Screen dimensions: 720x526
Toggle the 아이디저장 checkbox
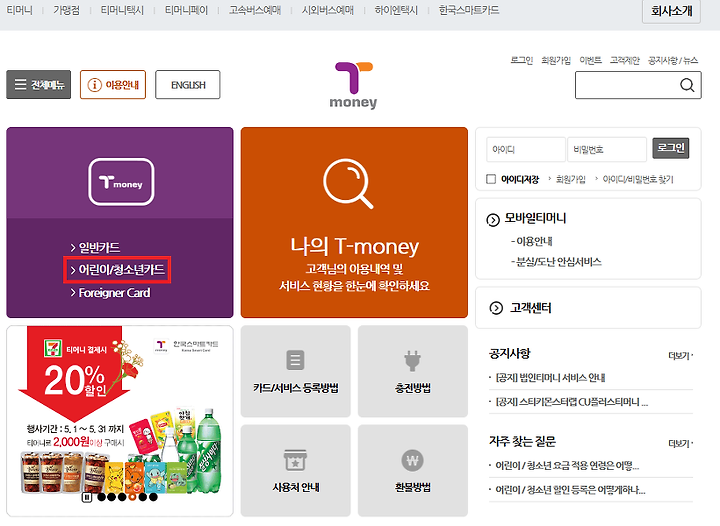[x=491, y=179]
